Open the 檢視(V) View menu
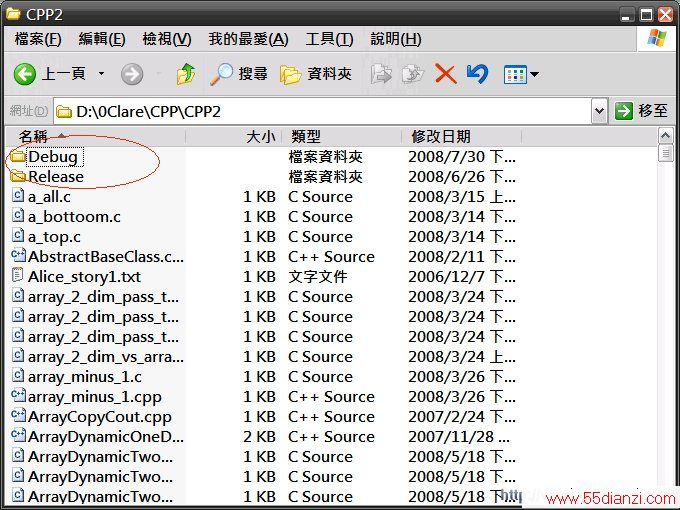The width and height of the screenshot is (680, 510). pyautogui.click(x=167, y=39)
